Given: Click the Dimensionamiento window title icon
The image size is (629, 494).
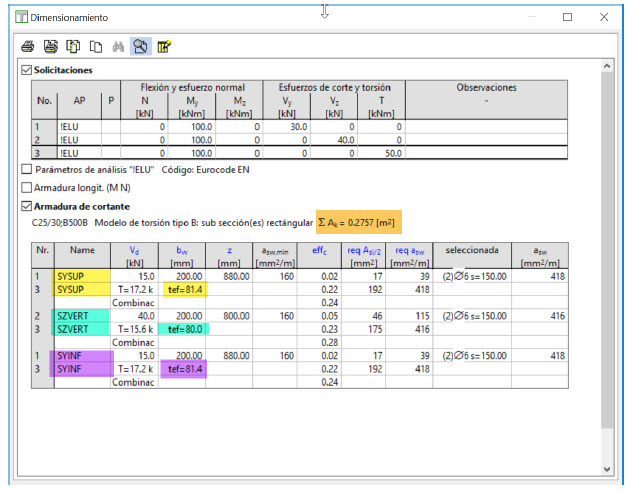Looking at the screenshot, I should point(21,17).
